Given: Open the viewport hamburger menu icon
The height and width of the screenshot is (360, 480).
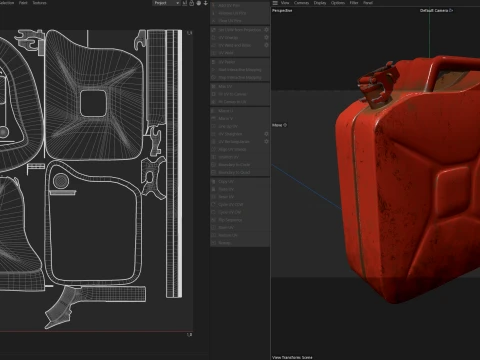Looking at the screenshot, I should 275,3.
